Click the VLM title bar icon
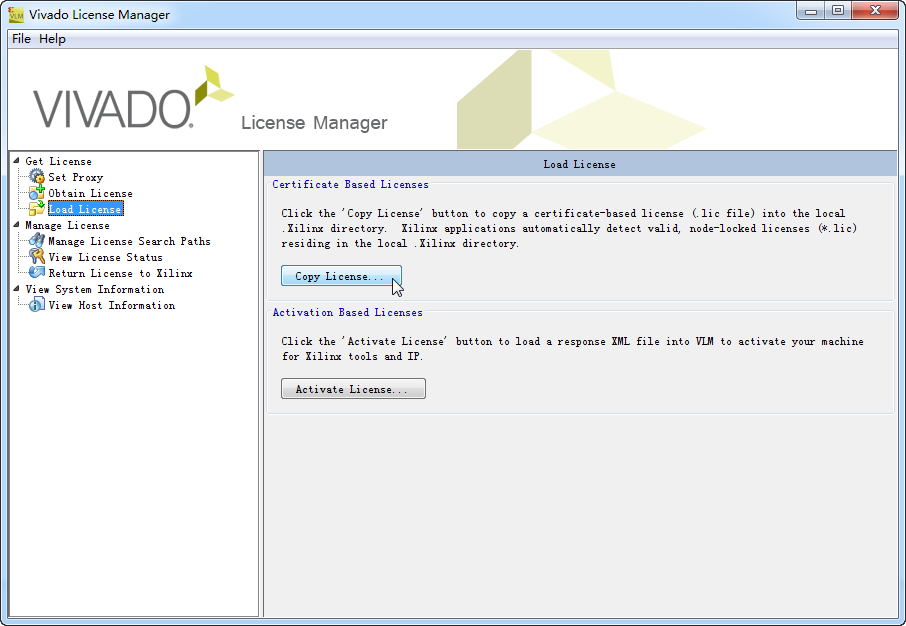This screenshot has height=626, width=906. [x=16, y=15]
